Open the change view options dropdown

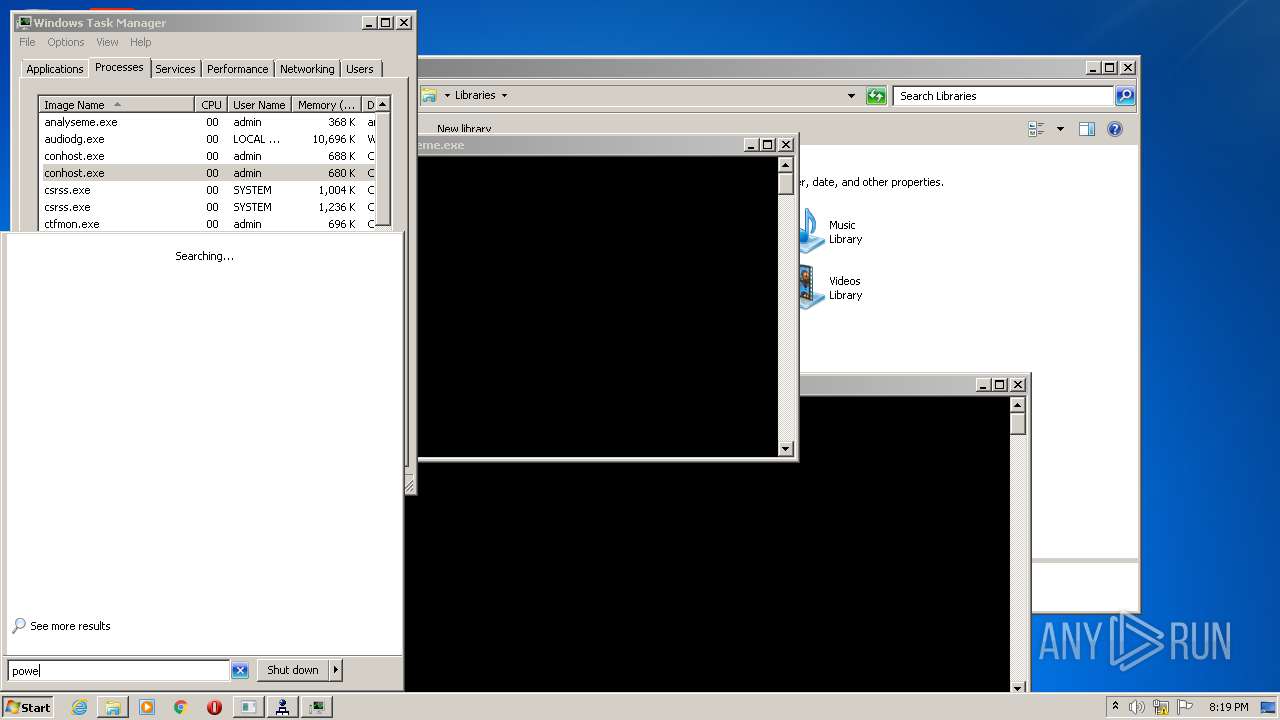point(1060,129)
